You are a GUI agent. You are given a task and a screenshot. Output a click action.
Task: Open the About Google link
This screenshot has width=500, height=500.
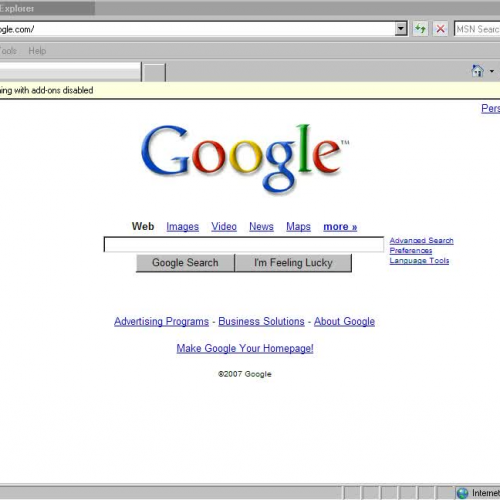(x=344, y=321)
